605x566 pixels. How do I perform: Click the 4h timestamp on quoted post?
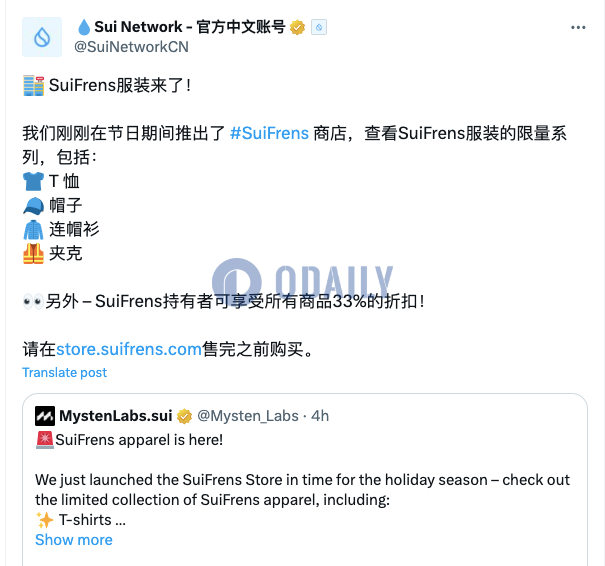click(x=320, y=416)
